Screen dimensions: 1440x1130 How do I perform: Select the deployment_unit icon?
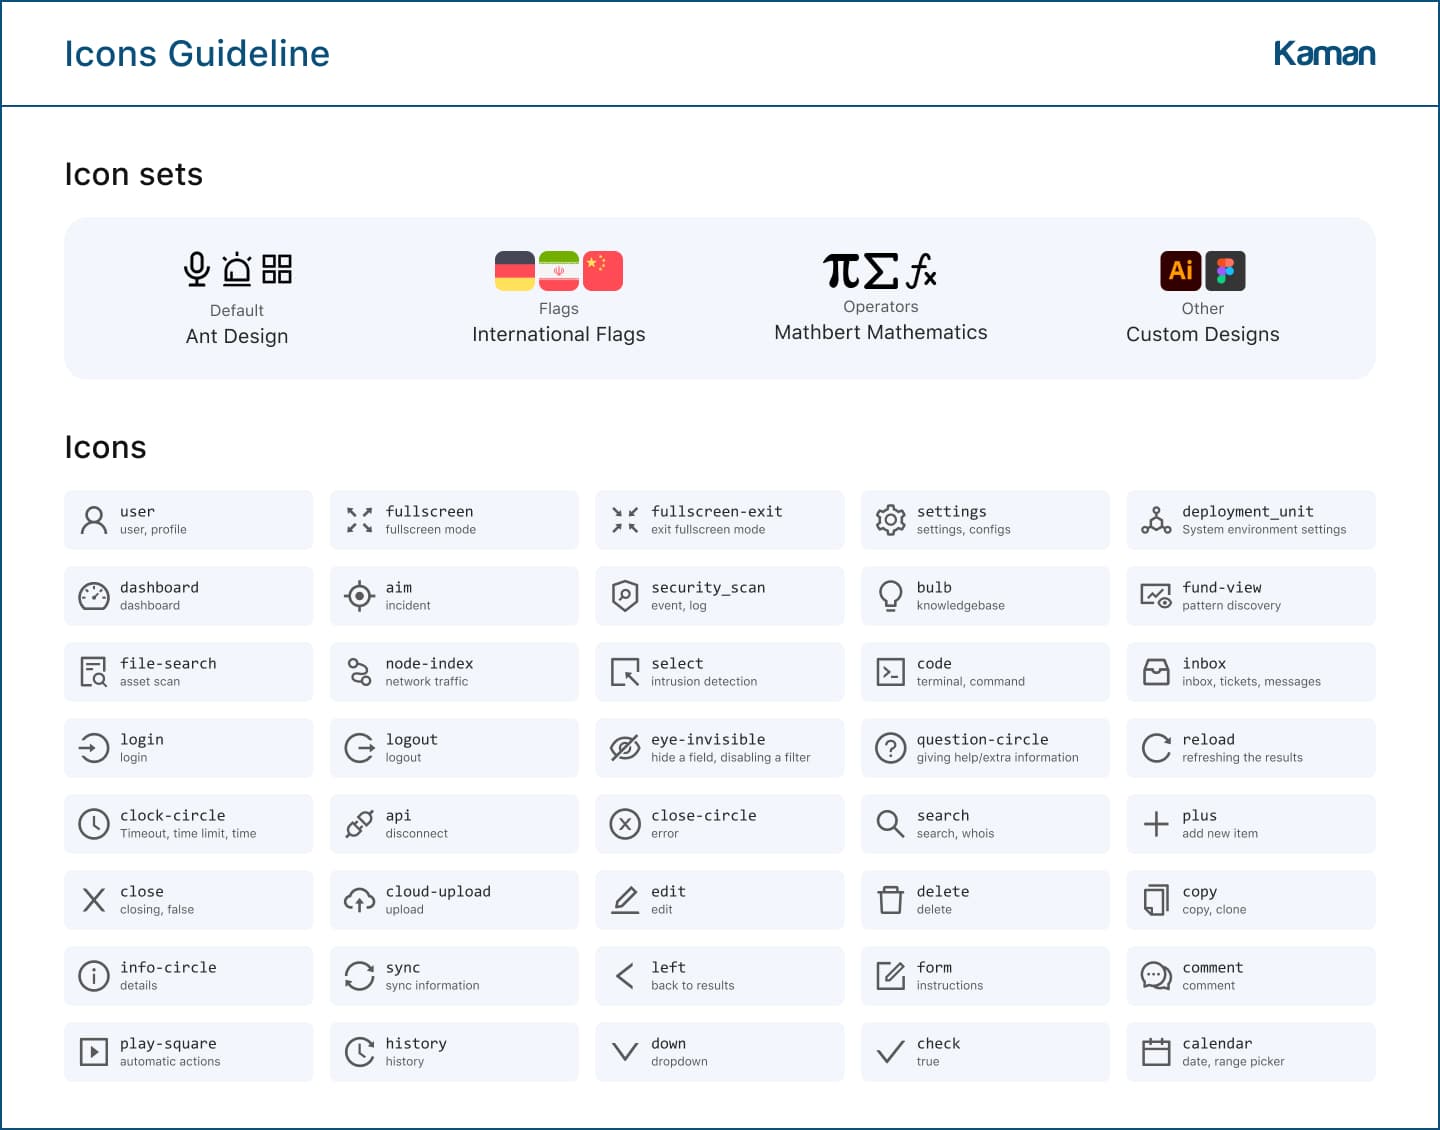(1156, 520)
